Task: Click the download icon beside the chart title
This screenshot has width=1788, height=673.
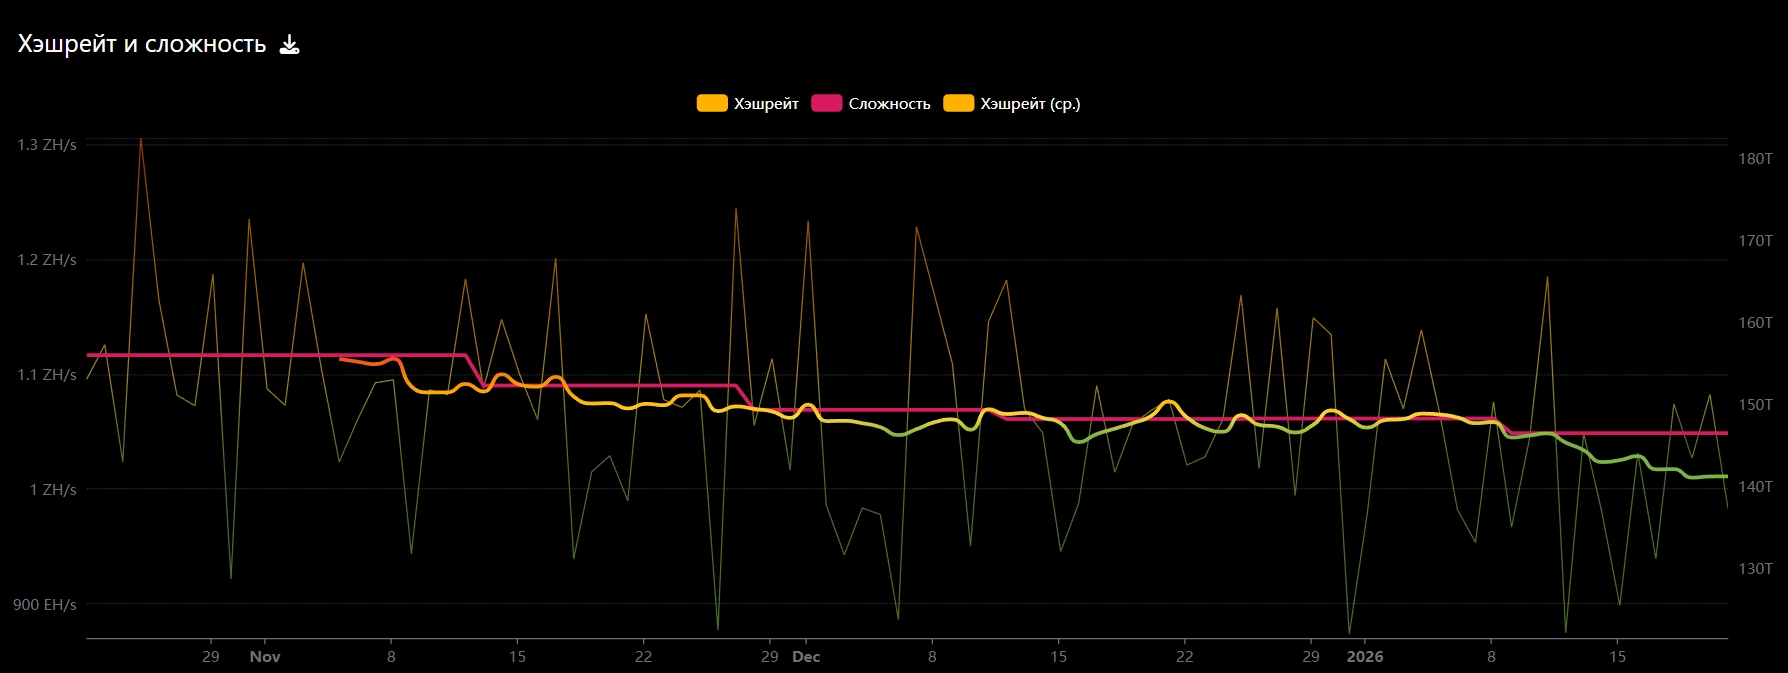Action: (x=289, y=44)
